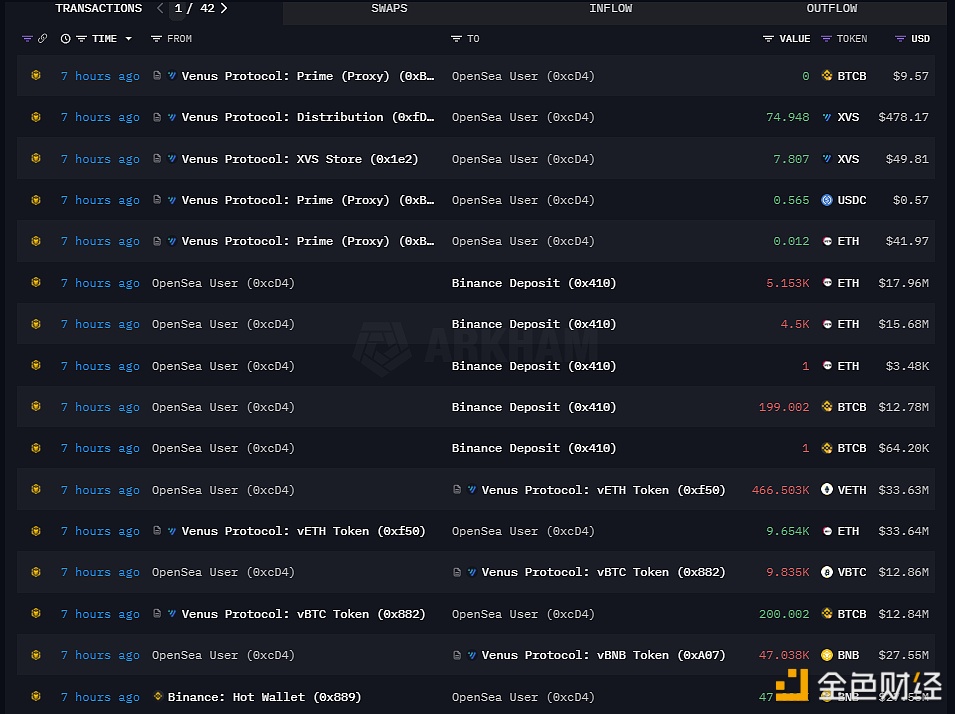Viewport: 955px width, 714px height.
Task: Open Venus Protocol: vBNB Token (0xA07)
Action: click(x=603, y=655)
